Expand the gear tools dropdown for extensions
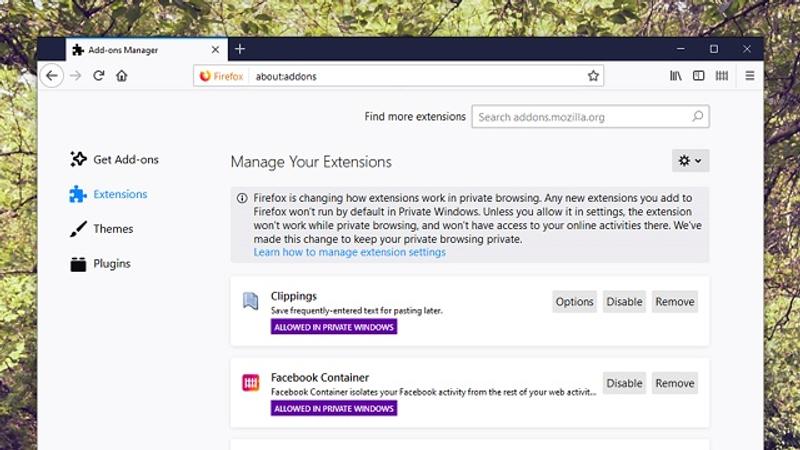The width and height of the screenshot is (800, 450). [690, 161]
